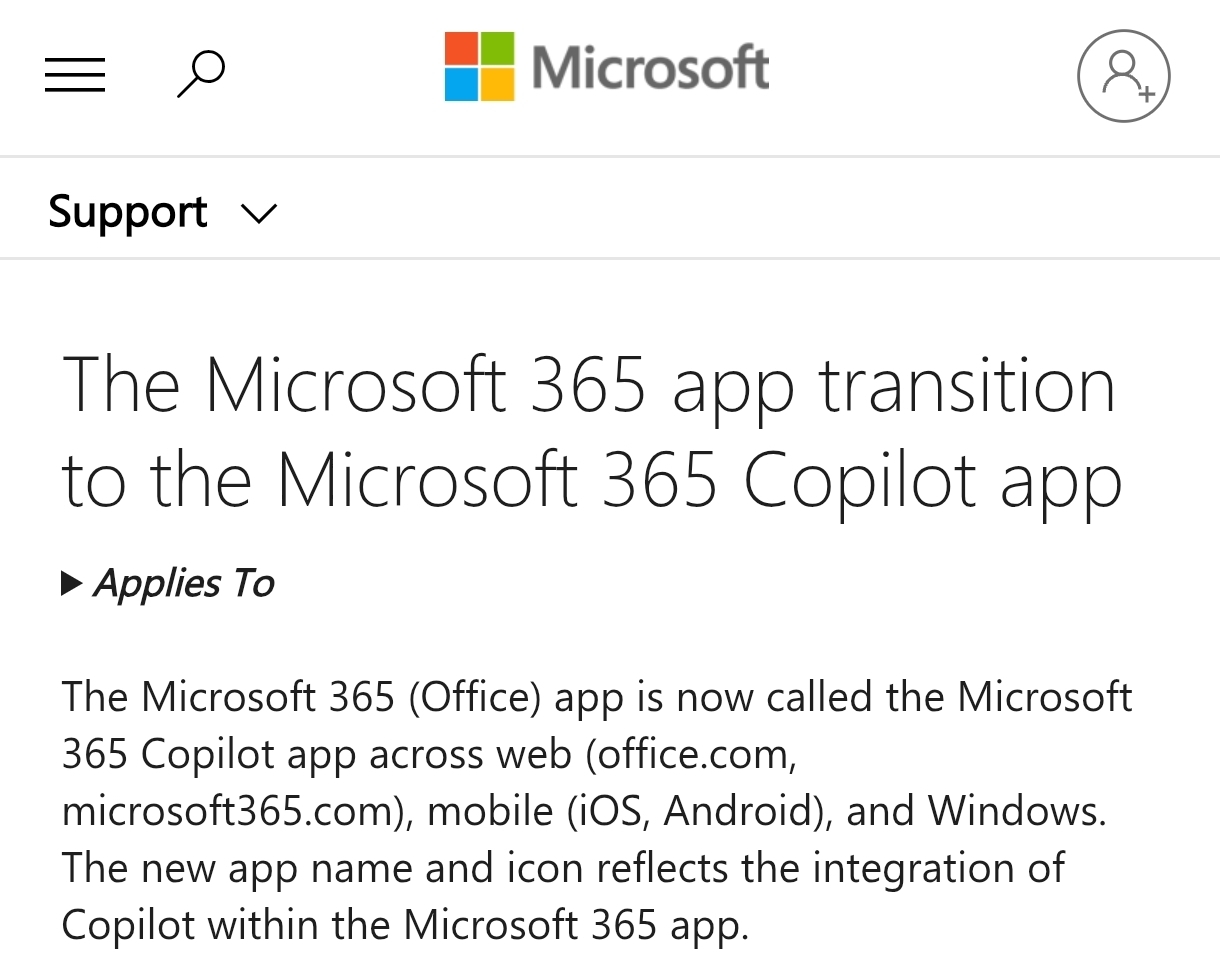1220x978 pixels.
Task: Click the red square of Microsoft logo
Action: 462,49
